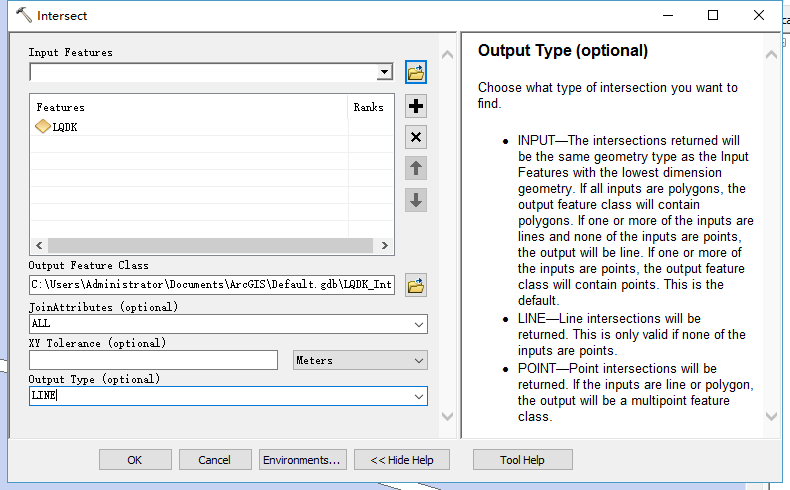Viewport: 790px width, 490px height.
Task: Remove selected feature with X icon
Action: coord(416,137)
